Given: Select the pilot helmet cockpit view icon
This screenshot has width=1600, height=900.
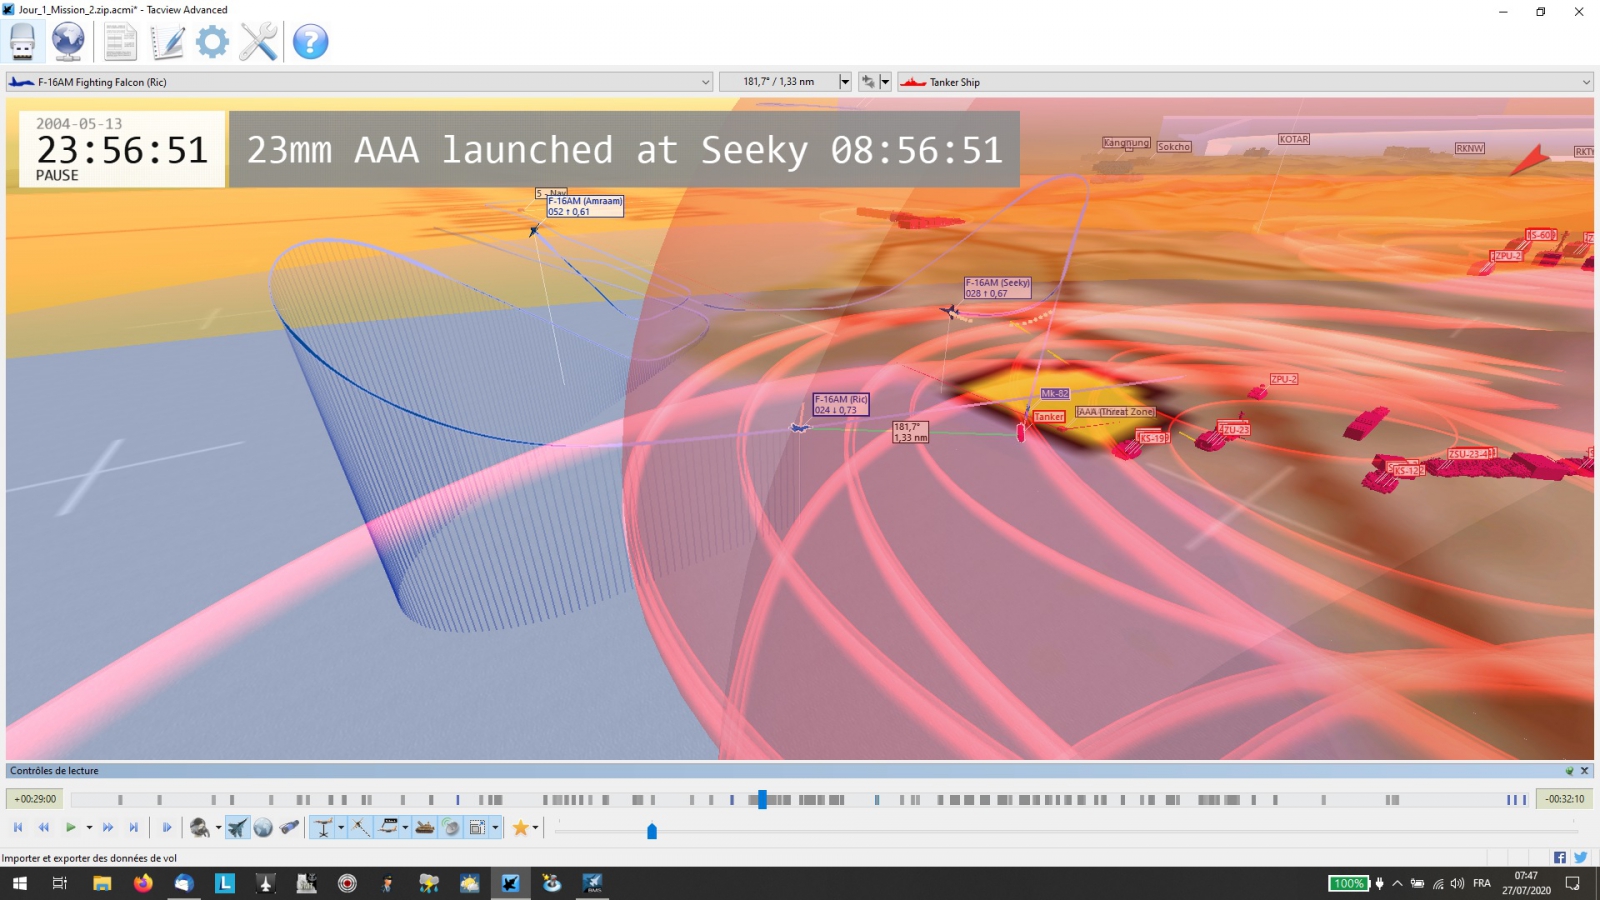Looking at the screenshot, I should pos(200,827).
